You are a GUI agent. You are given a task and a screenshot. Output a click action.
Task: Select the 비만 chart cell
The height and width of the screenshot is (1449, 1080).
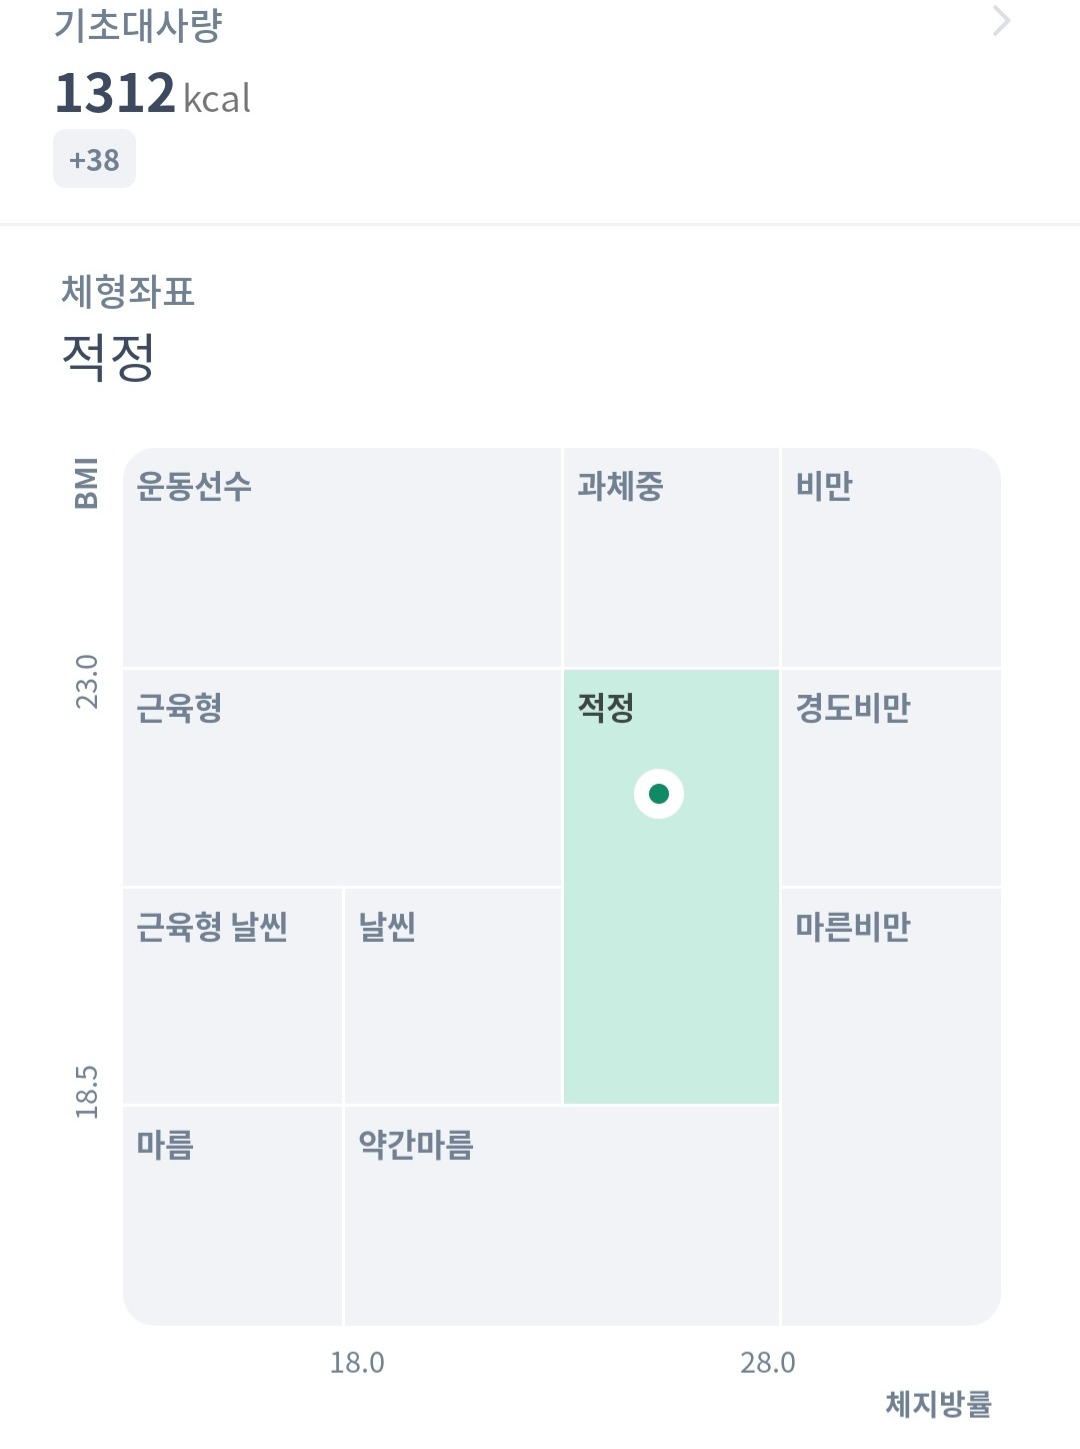click(891, 557)
